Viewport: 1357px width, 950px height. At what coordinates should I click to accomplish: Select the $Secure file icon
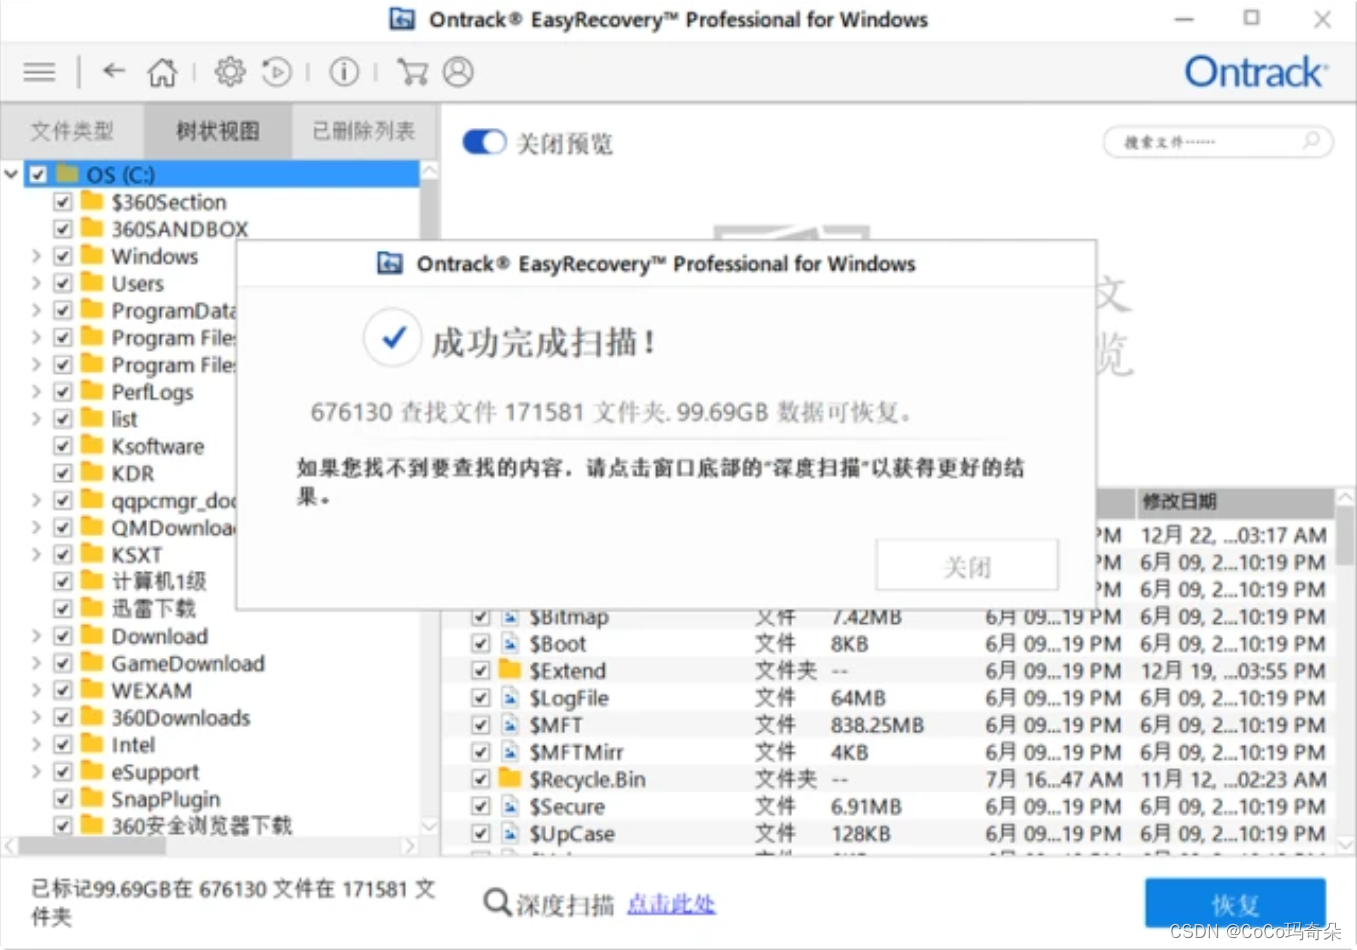click(510, 806)
